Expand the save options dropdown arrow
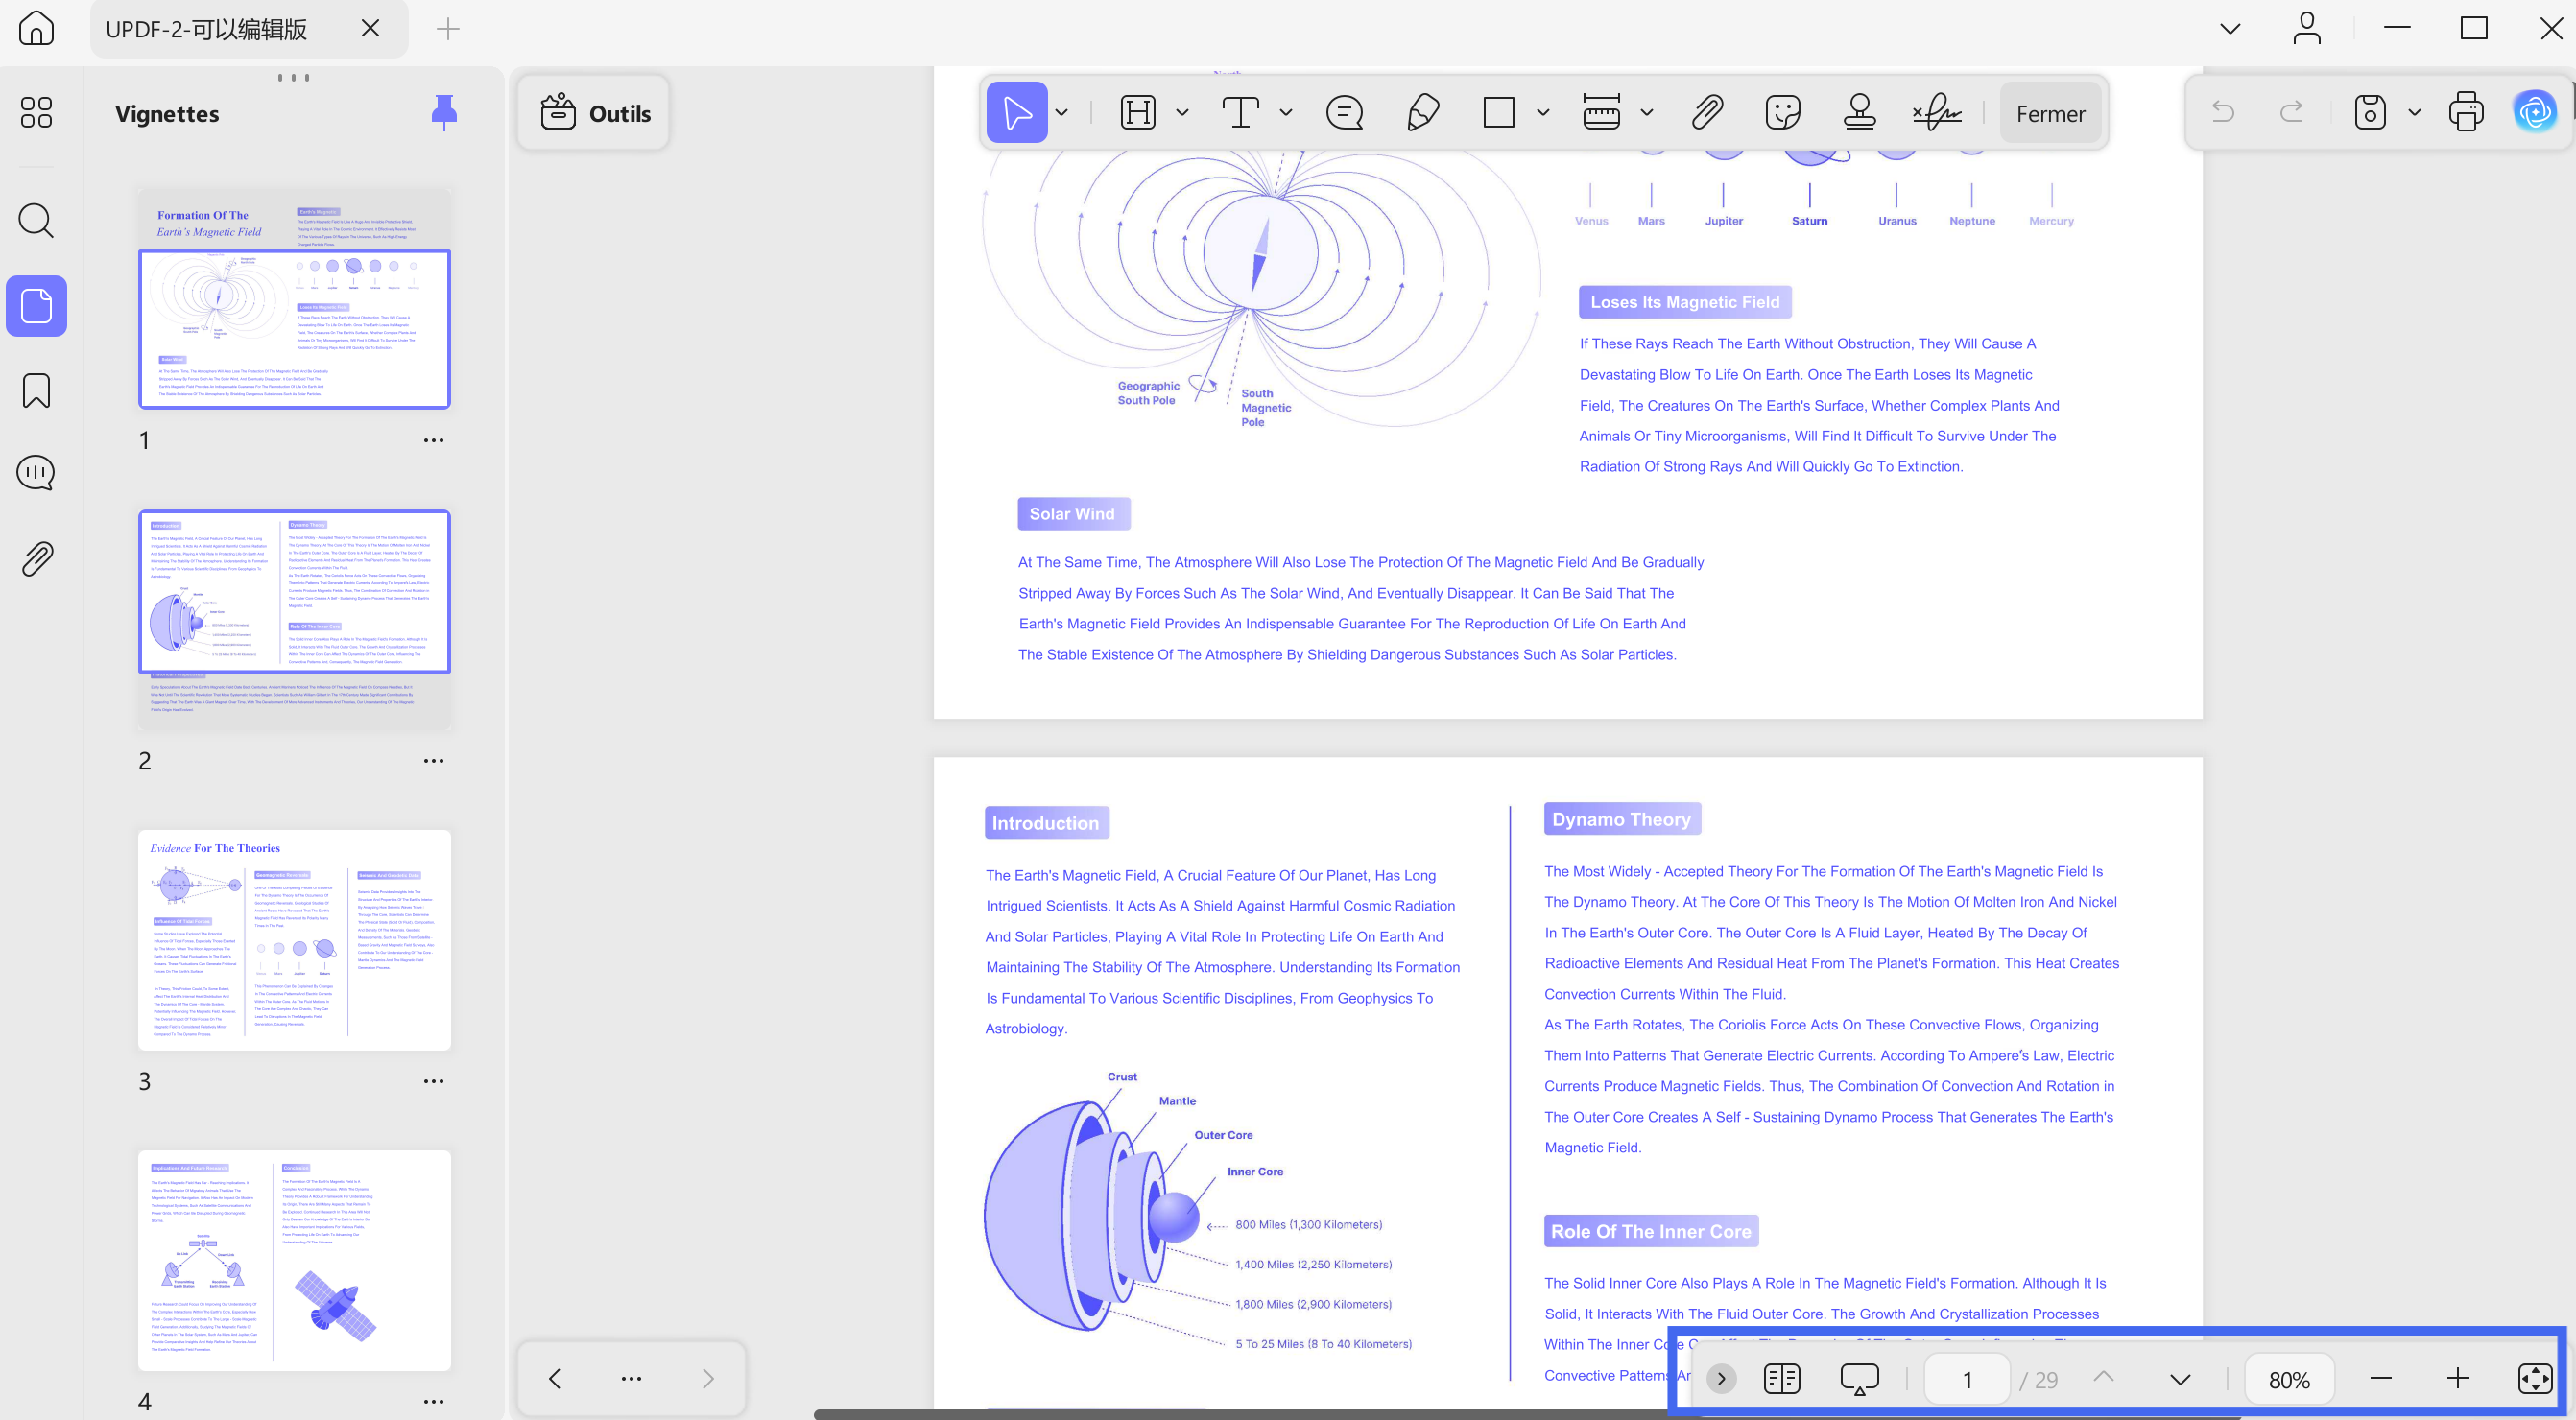Image resolution: width=2576 pixels, height=1420 pixels. (x=2414, y=113)
